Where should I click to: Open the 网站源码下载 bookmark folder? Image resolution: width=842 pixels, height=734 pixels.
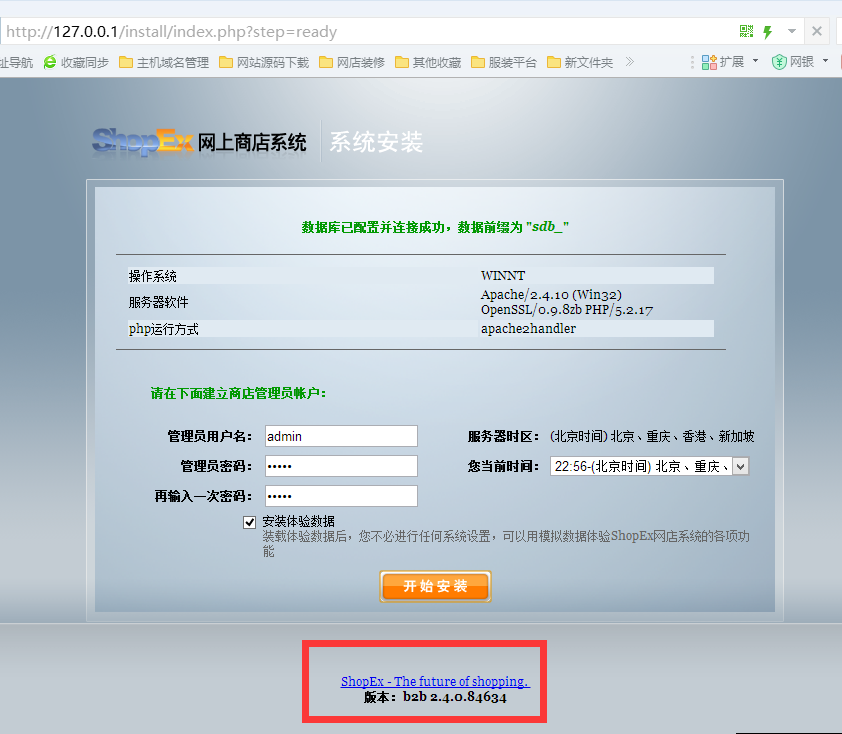tap(264, 62)
